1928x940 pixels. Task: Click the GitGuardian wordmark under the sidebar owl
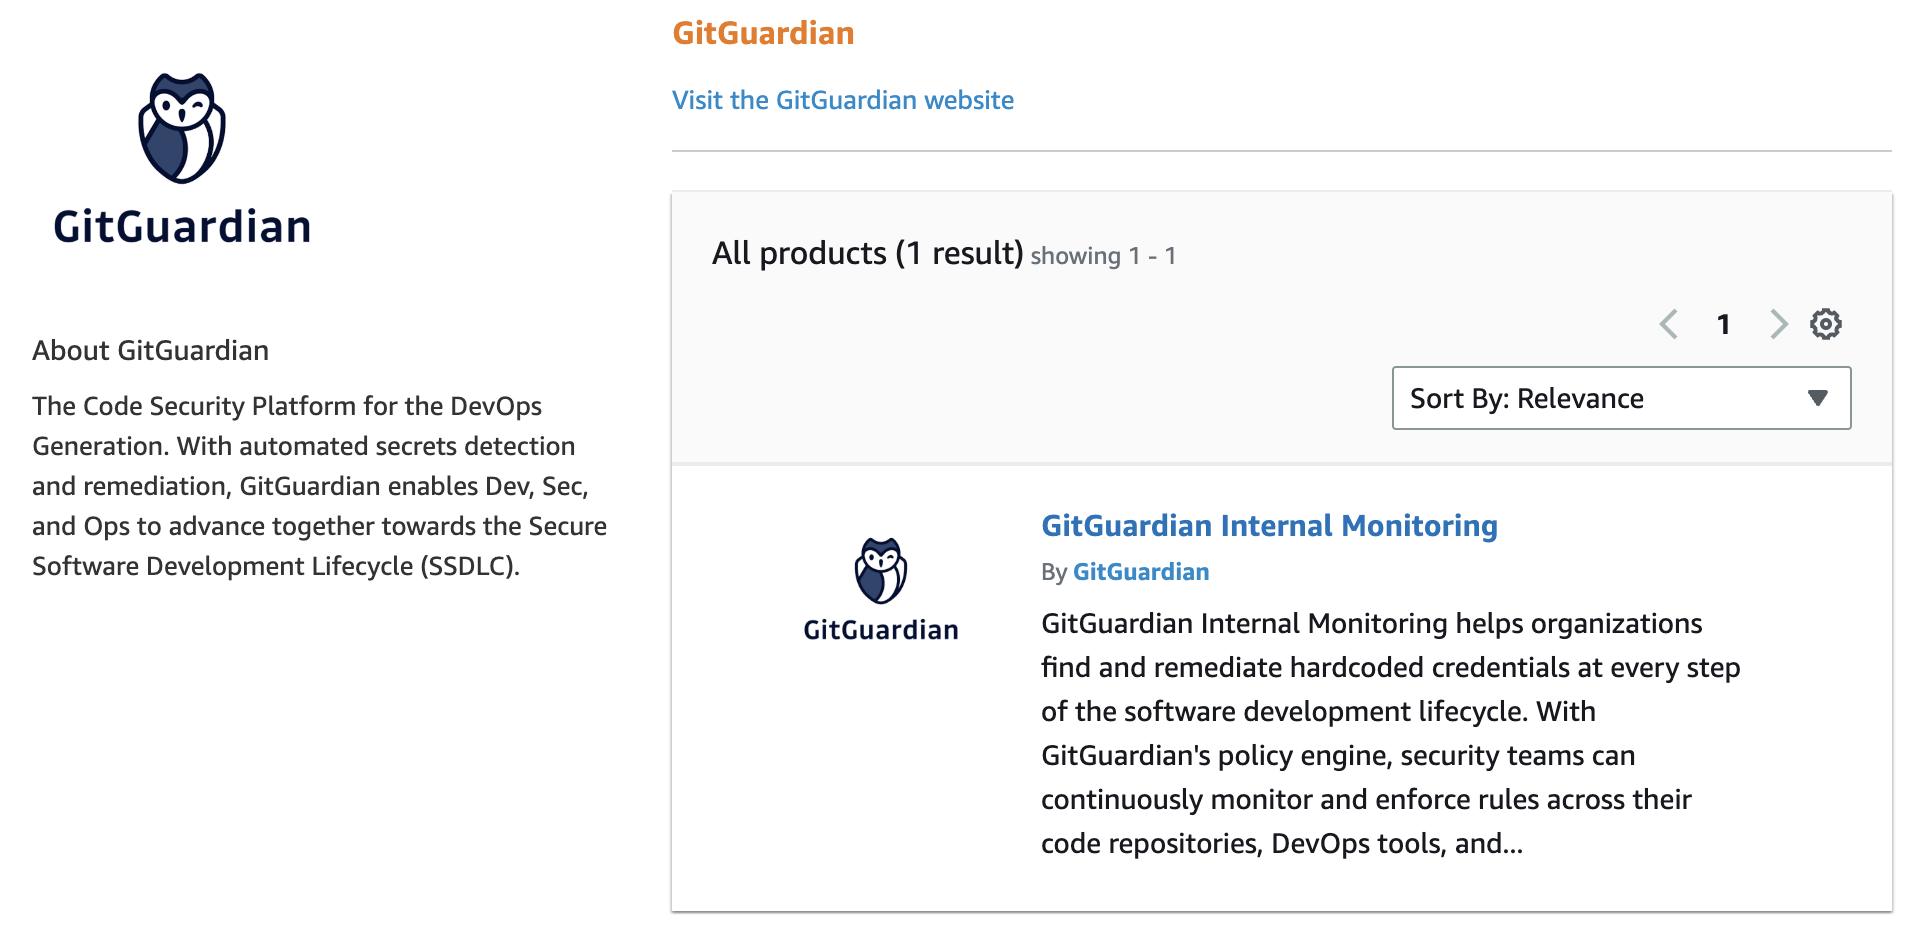pyautogui.click(x=182, y=226)
